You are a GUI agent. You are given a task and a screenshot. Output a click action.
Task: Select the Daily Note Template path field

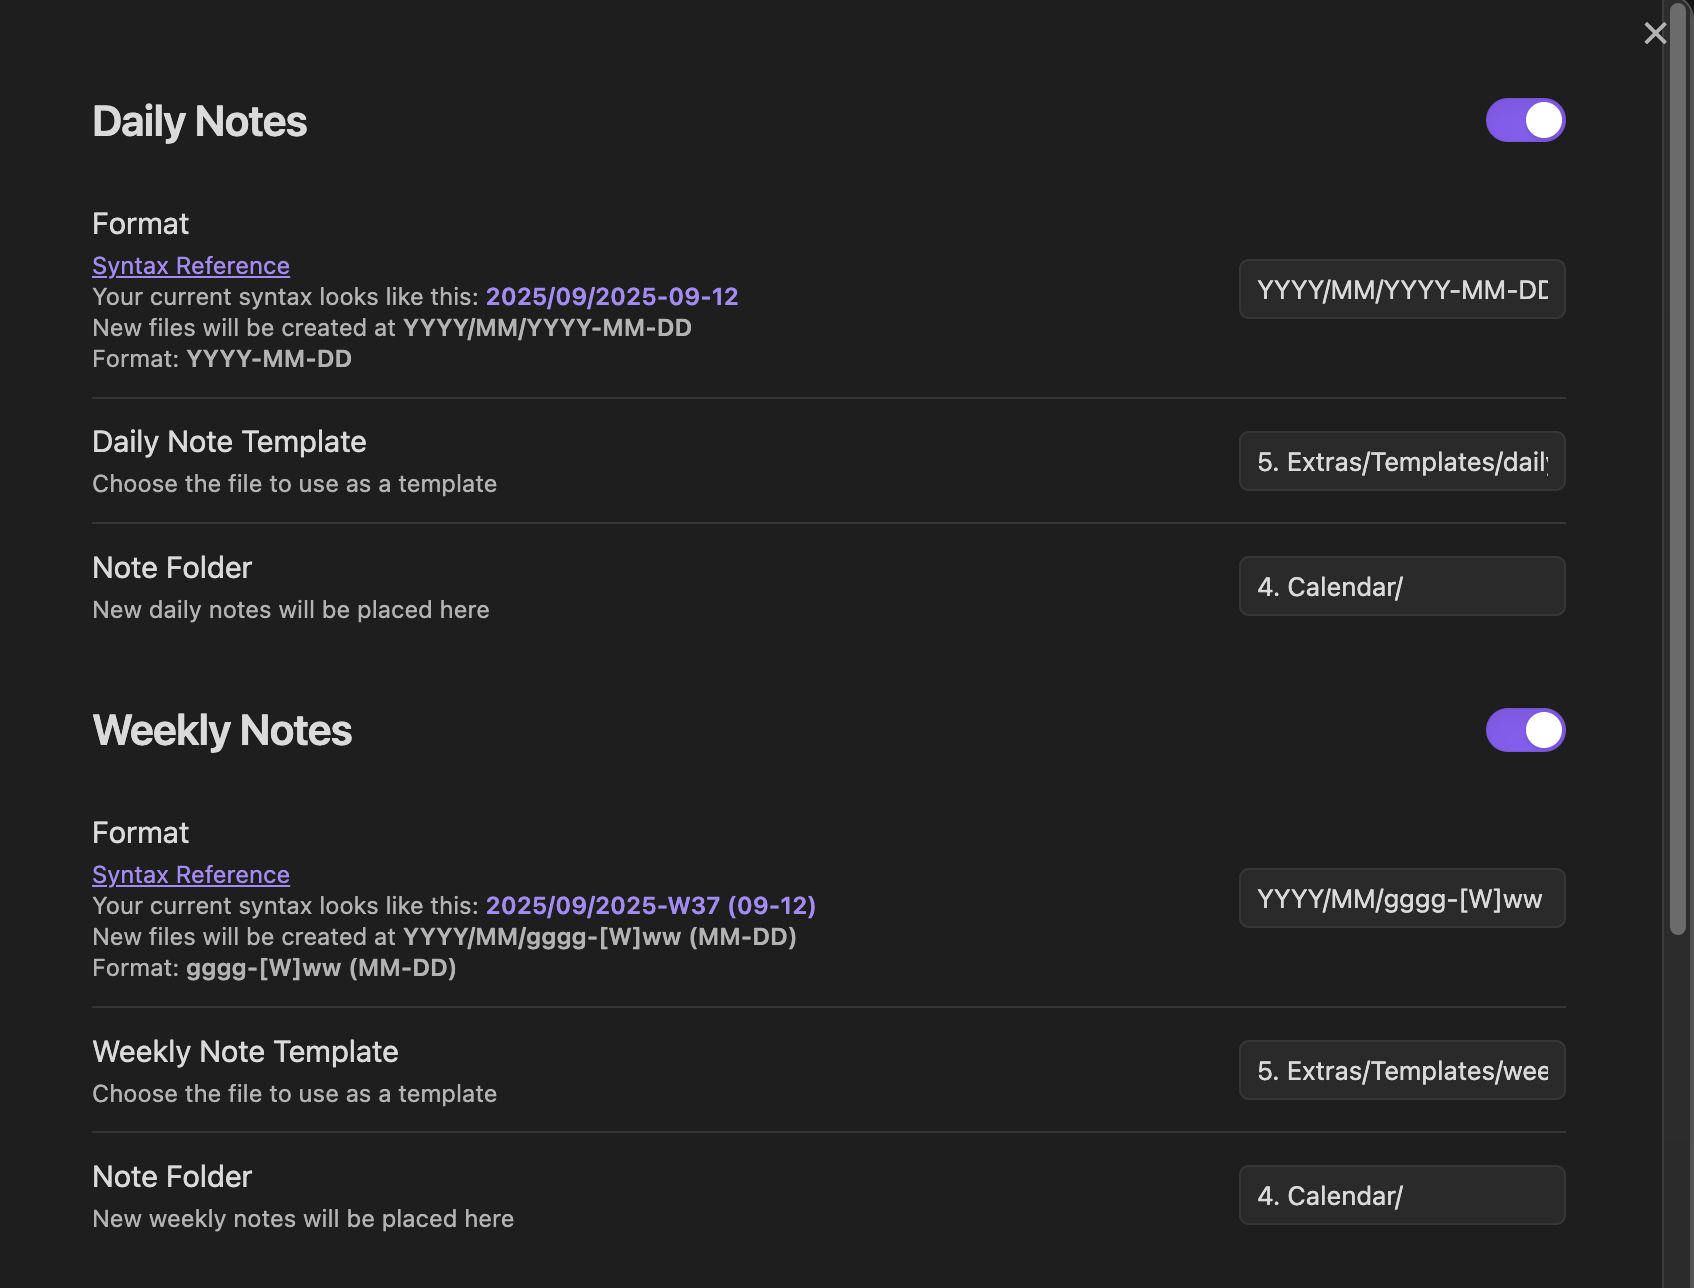[x=1401, y=462]
